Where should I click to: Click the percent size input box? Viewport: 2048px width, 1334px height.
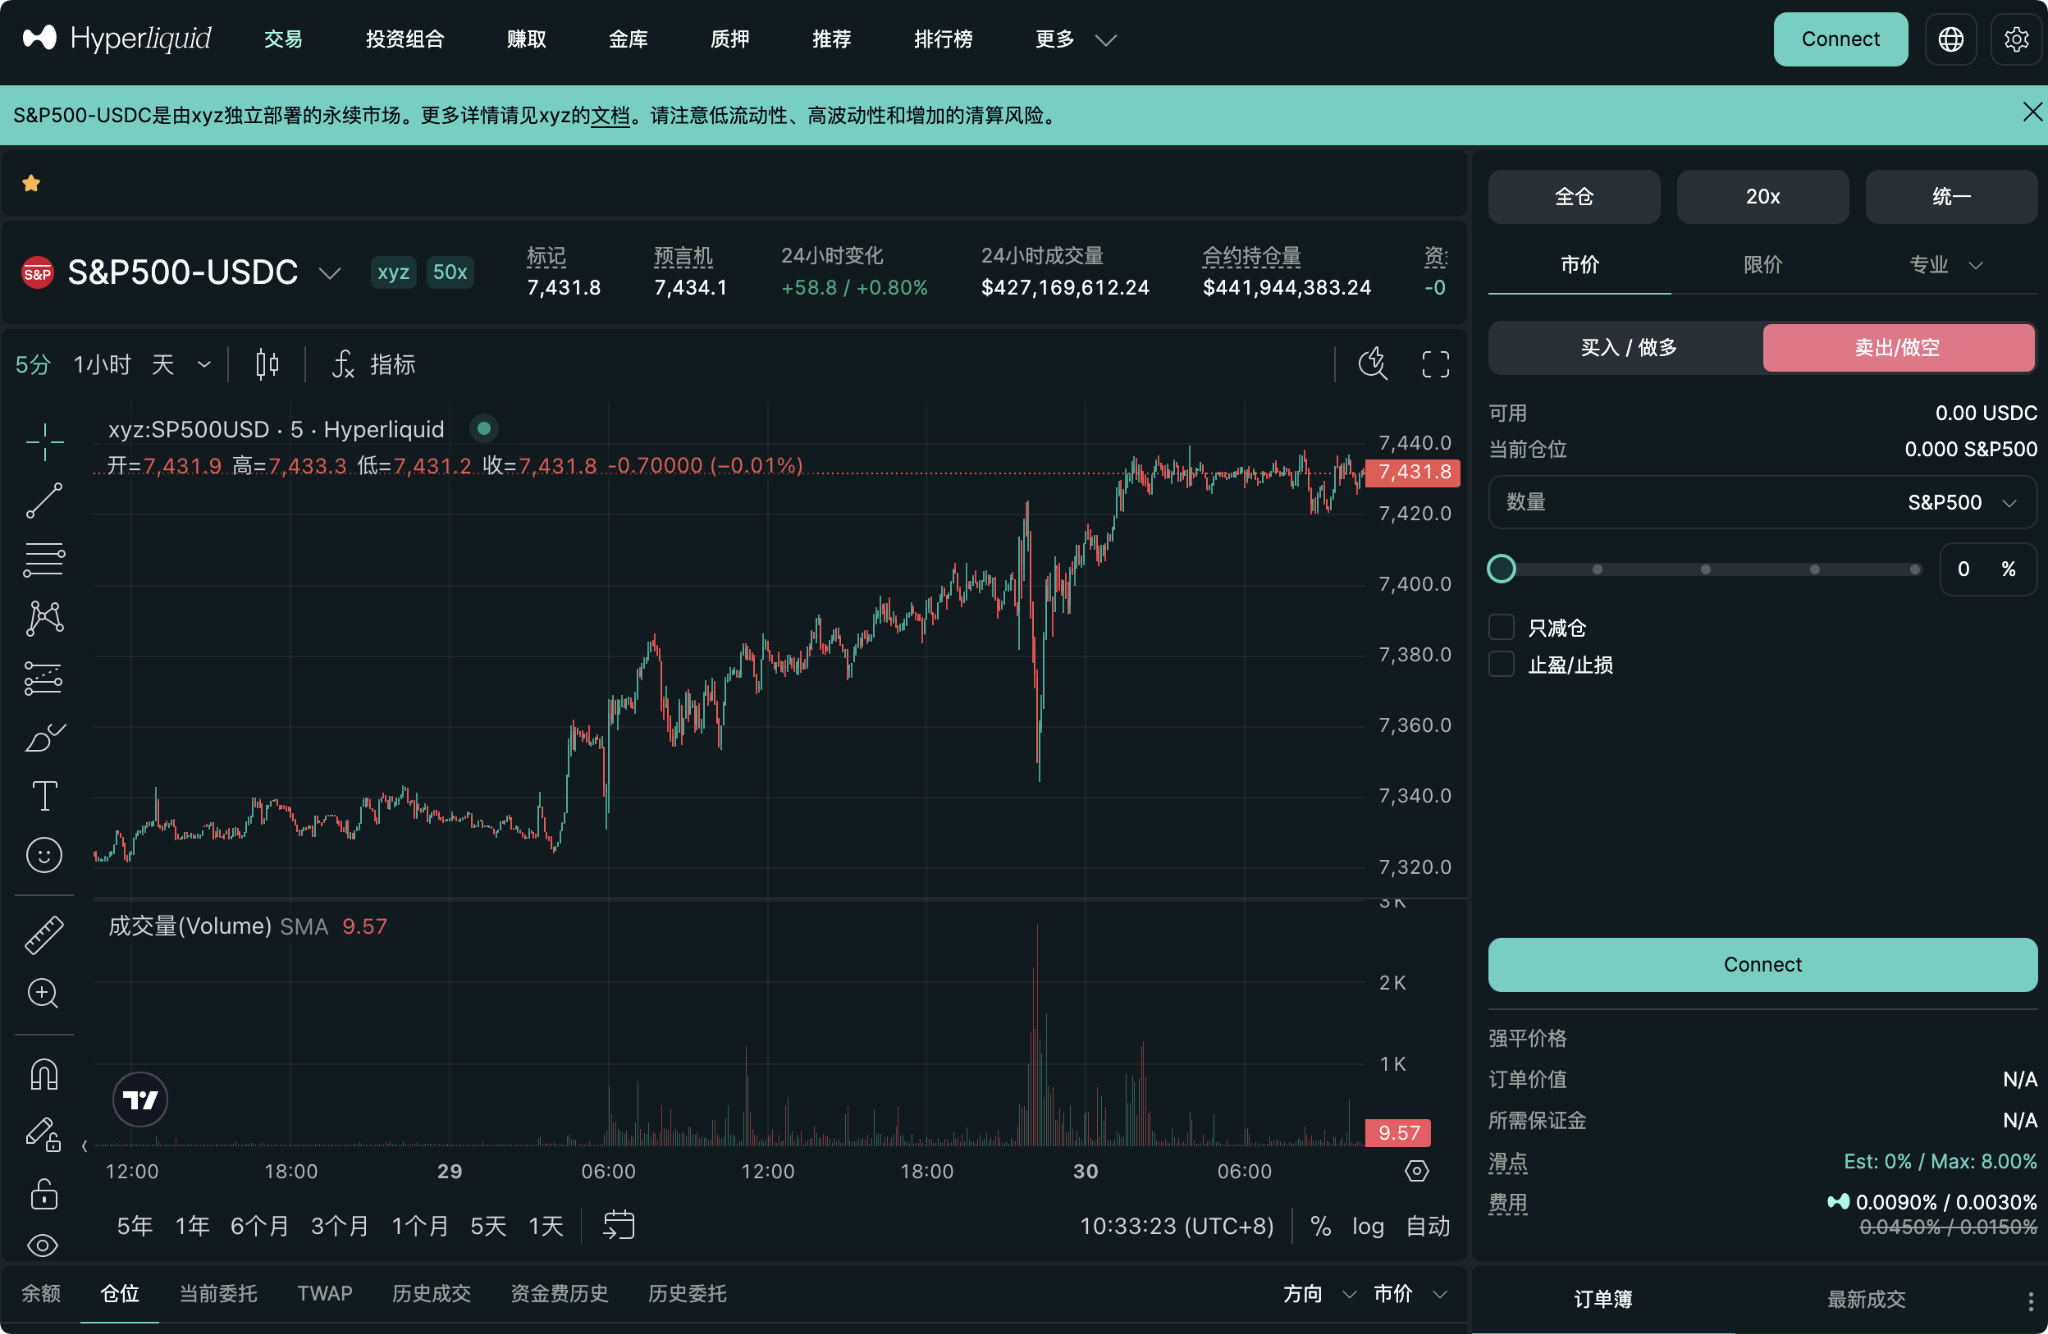click(1987, 569)
